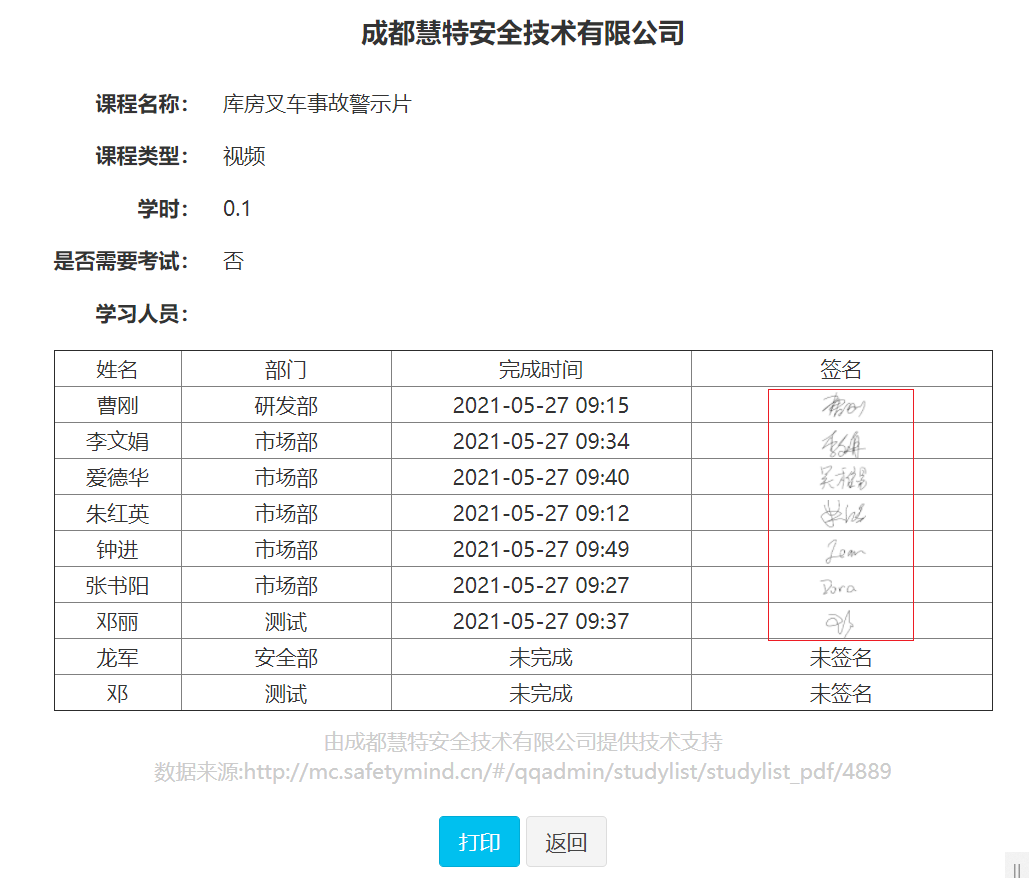Click completion time 2021-05-27 09:34

pyautogui.click(x=541, y=442)
